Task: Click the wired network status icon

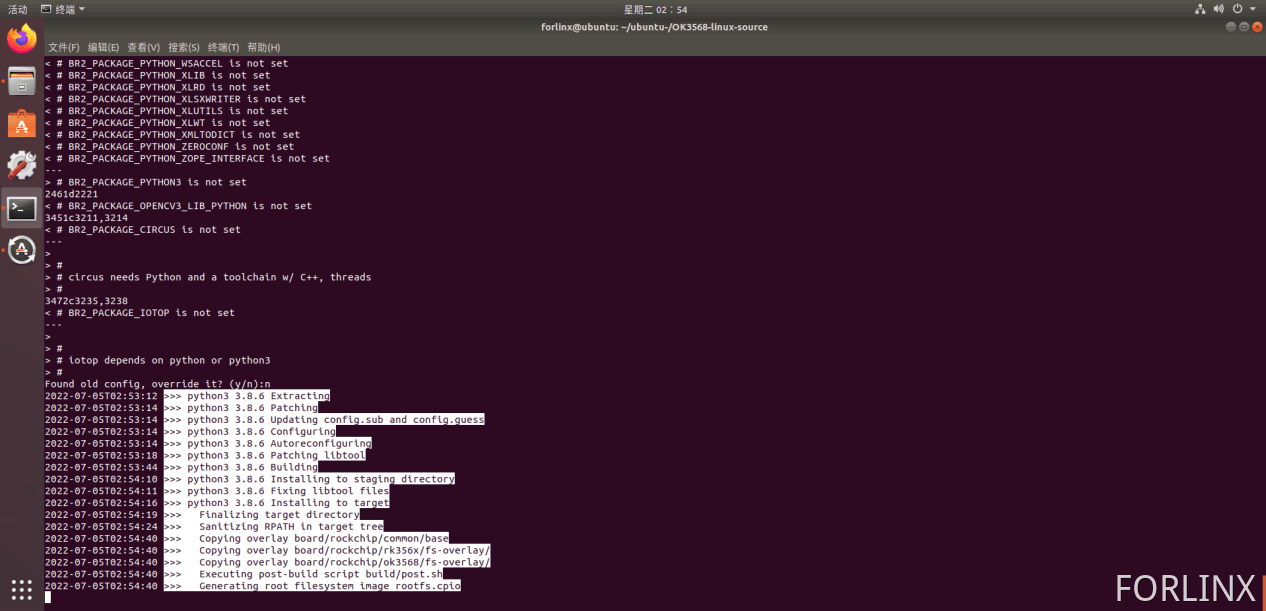Action: pyautogui.click(x=1200, y=9)
